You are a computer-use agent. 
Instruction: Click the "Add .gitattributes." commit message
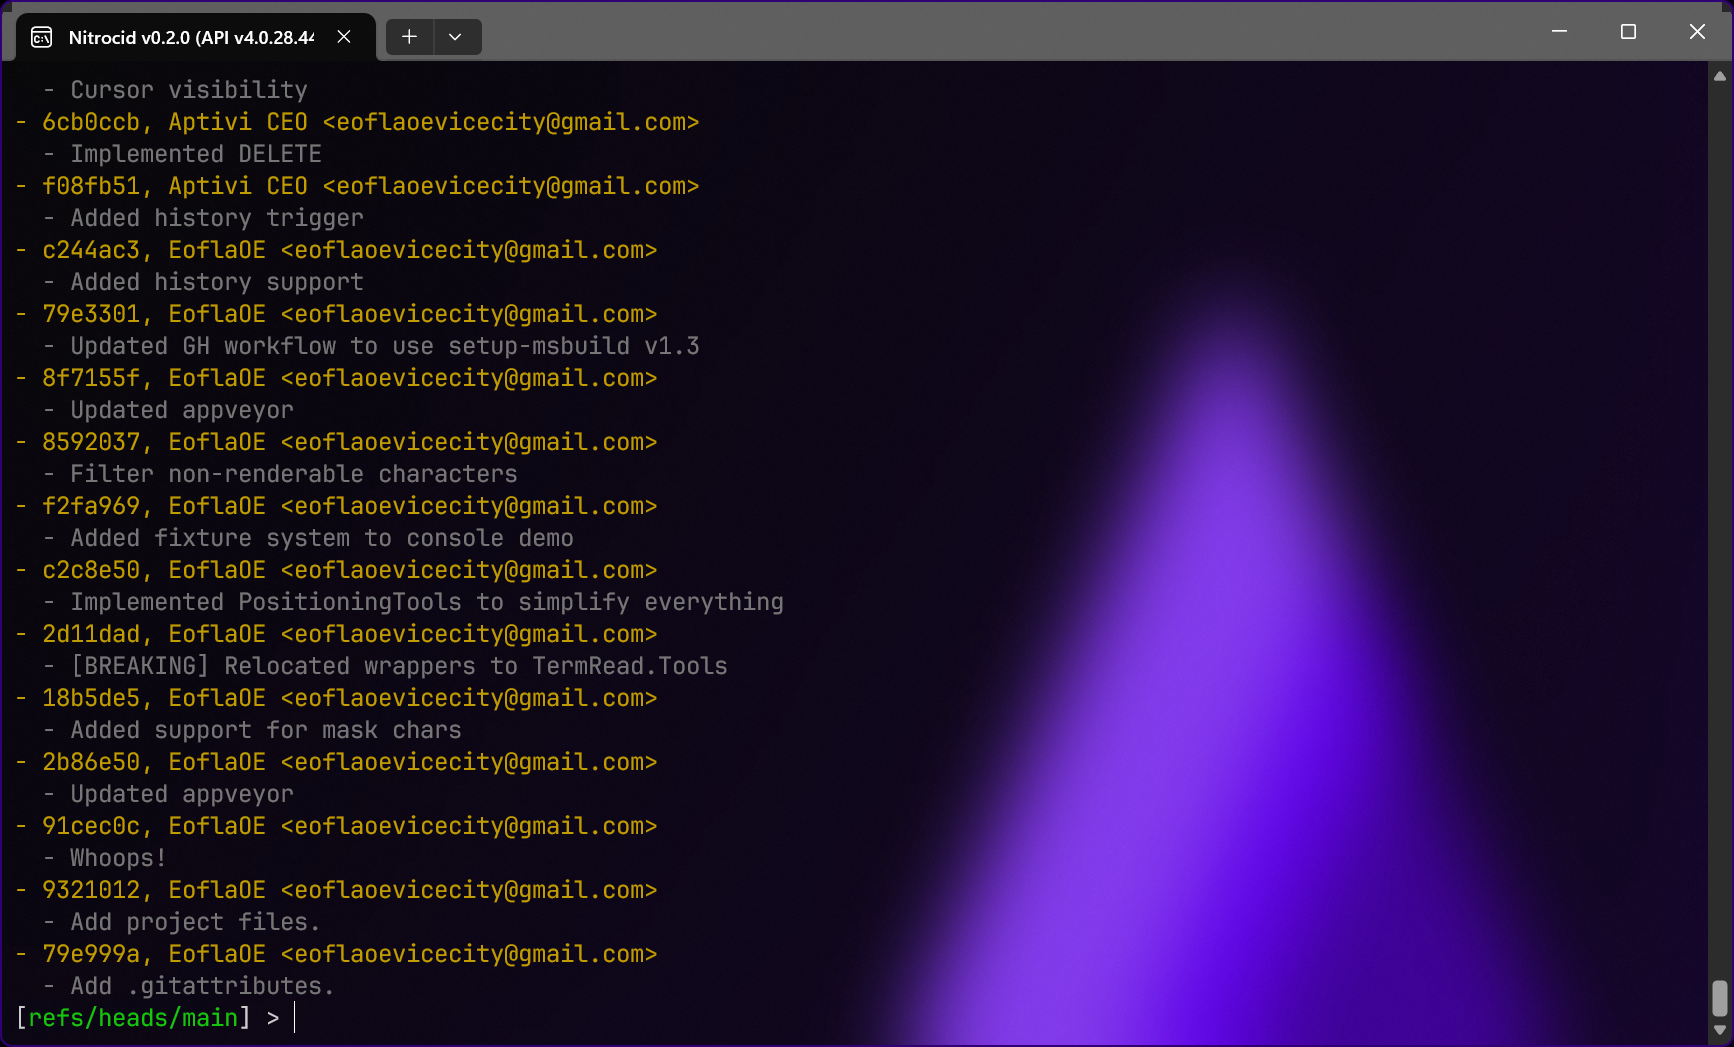201,986
